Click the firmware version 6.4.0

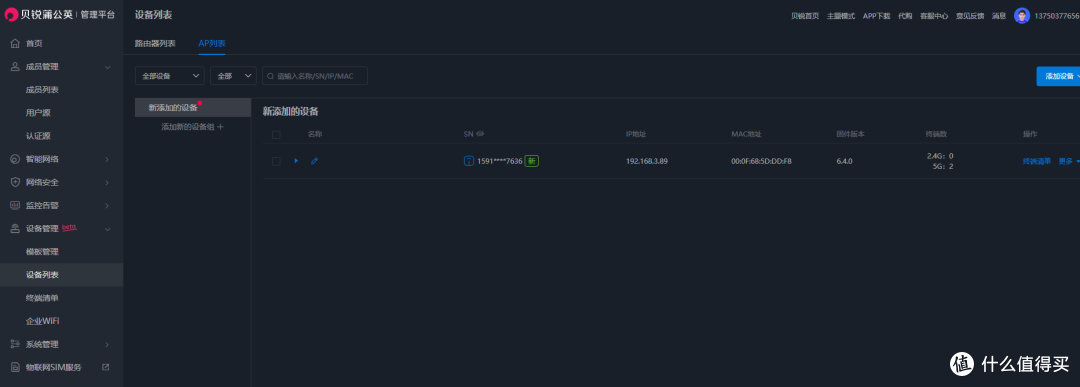click(x=844, y=161)
